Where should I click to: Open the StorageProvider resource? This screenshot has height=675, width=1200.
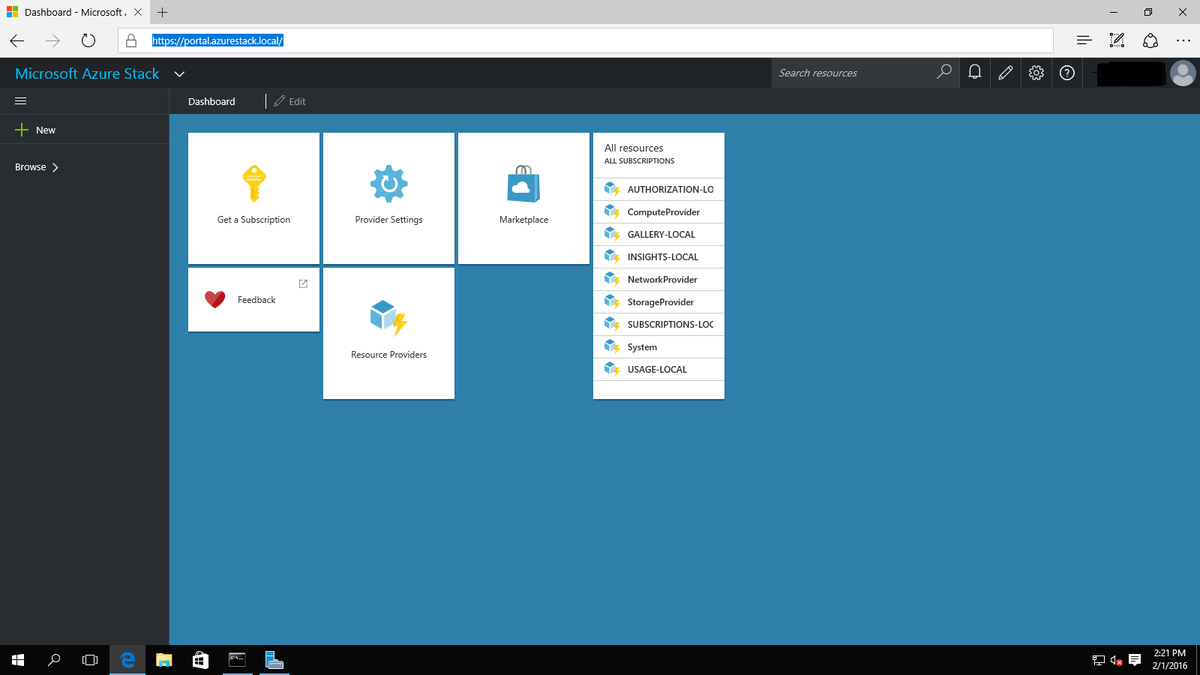[x=659, y=302]
